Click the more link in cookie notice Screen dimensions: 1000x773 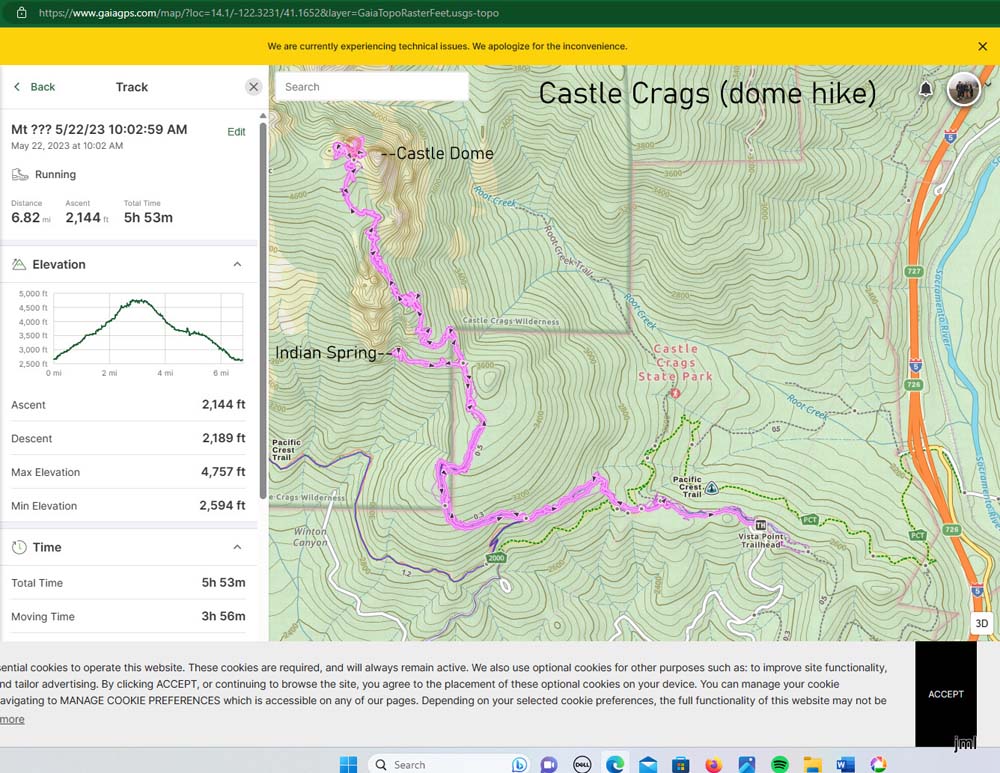[12, 719]
